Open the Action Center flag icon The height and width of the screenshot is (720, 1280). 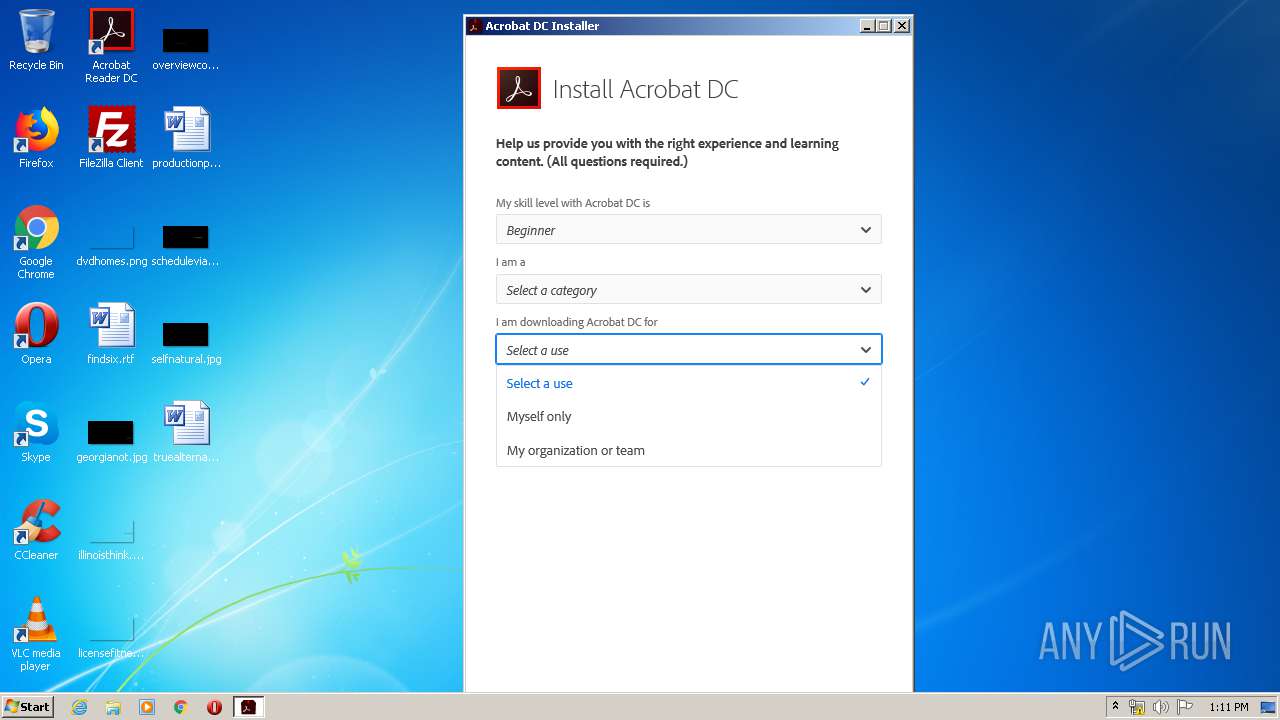[1184, 707]
